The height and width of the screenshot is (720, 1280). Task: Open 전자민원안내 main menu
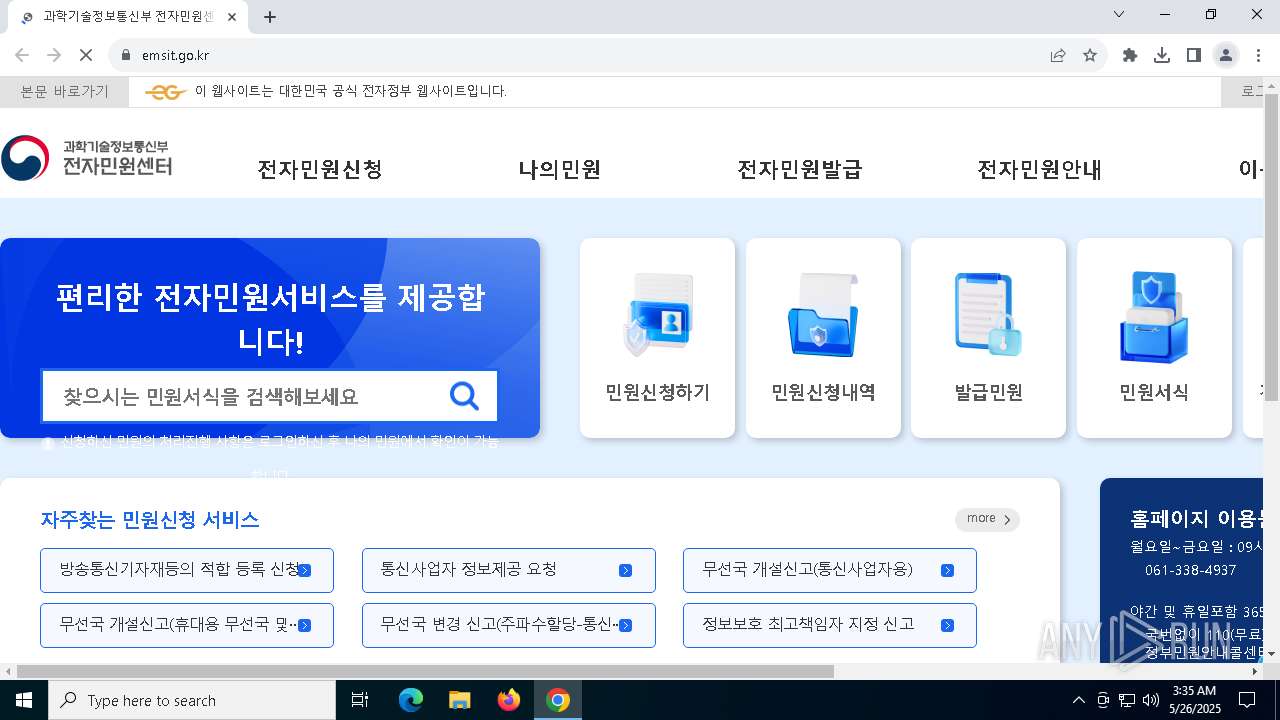[x=1040, y=169]
